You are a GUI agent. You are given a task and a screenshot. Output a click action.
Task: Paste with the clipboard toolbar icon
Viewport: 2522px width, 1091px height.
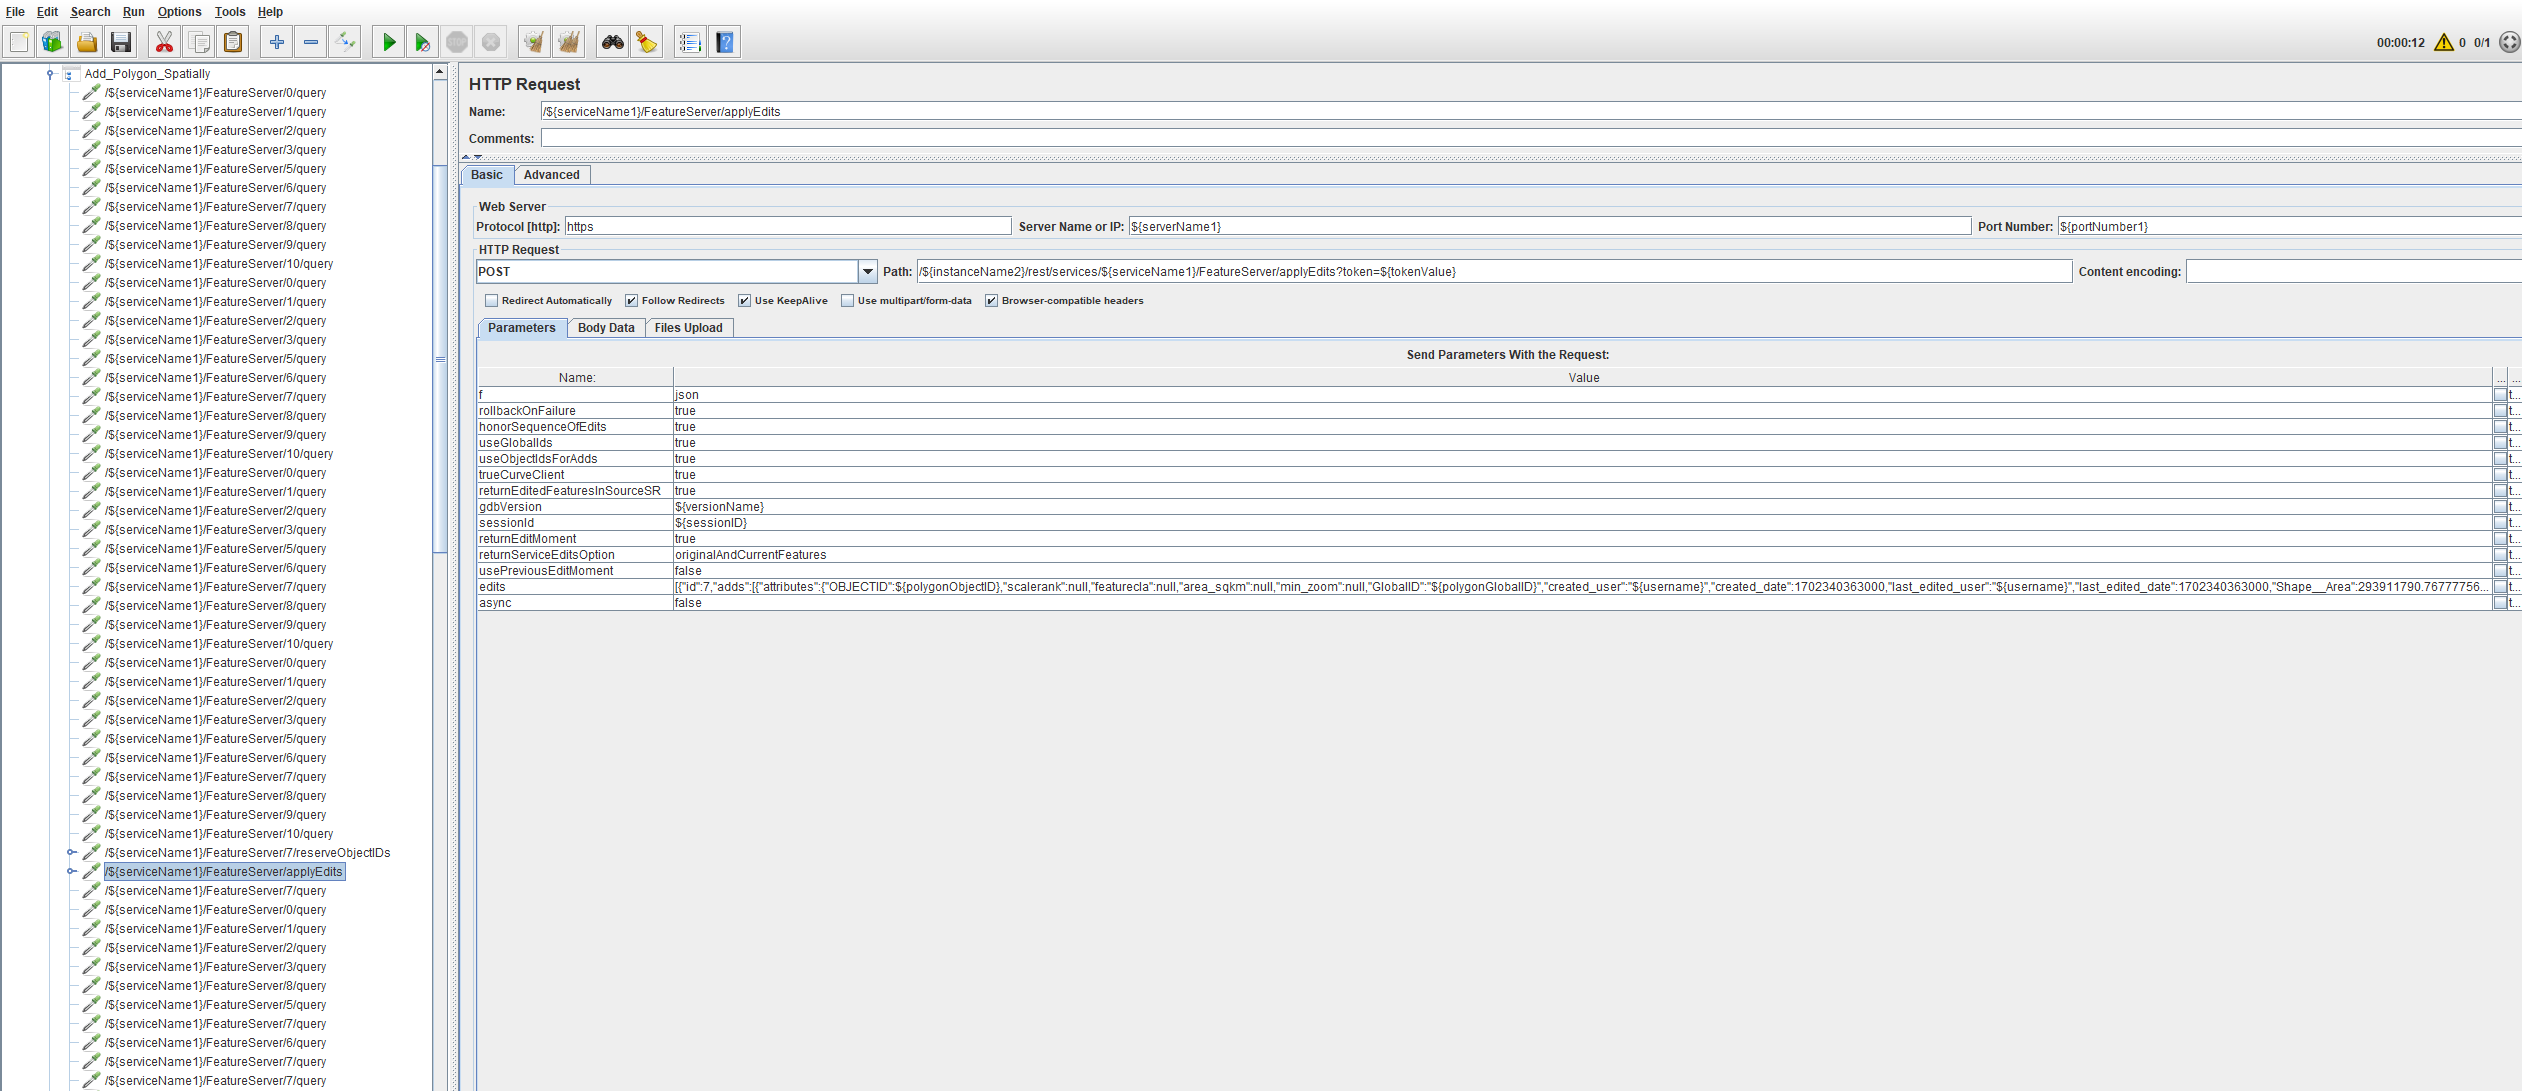pyautogui.click(x=233, y=42)
